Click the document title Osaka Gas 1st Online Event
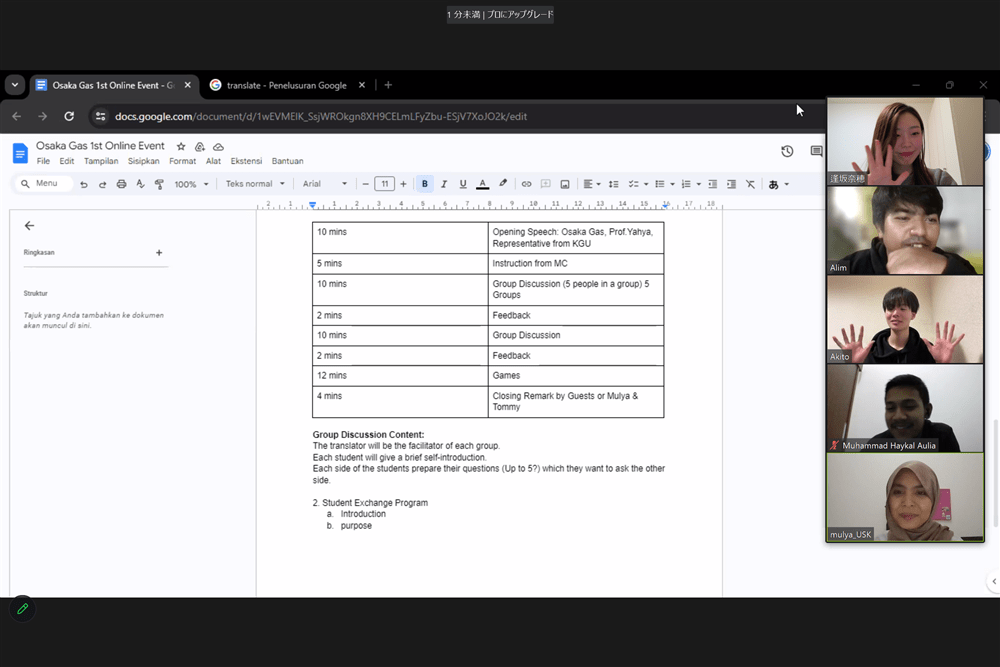Image resolution: width=1000 pixels, height=667 pixels. [100, 146]
